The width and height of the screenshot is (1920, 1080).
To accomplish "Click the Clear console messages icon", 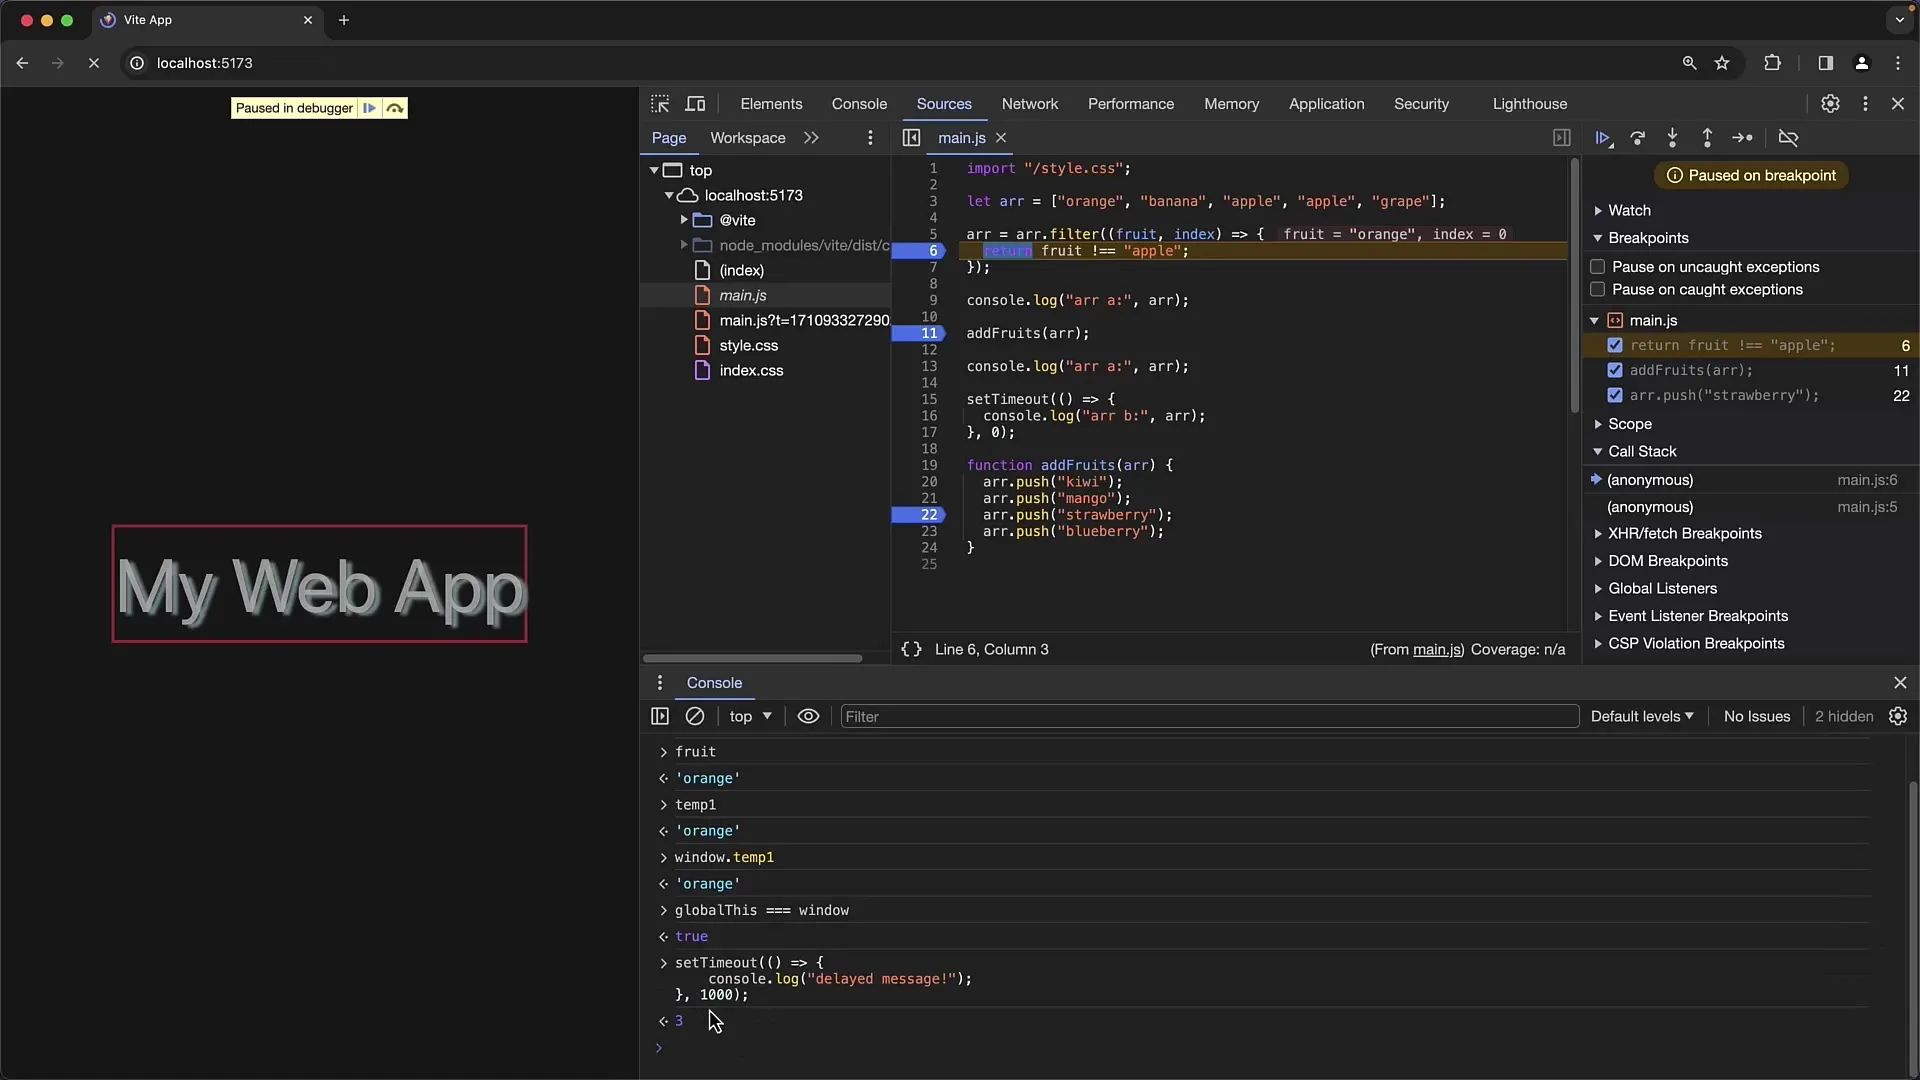I will point(695,716).
